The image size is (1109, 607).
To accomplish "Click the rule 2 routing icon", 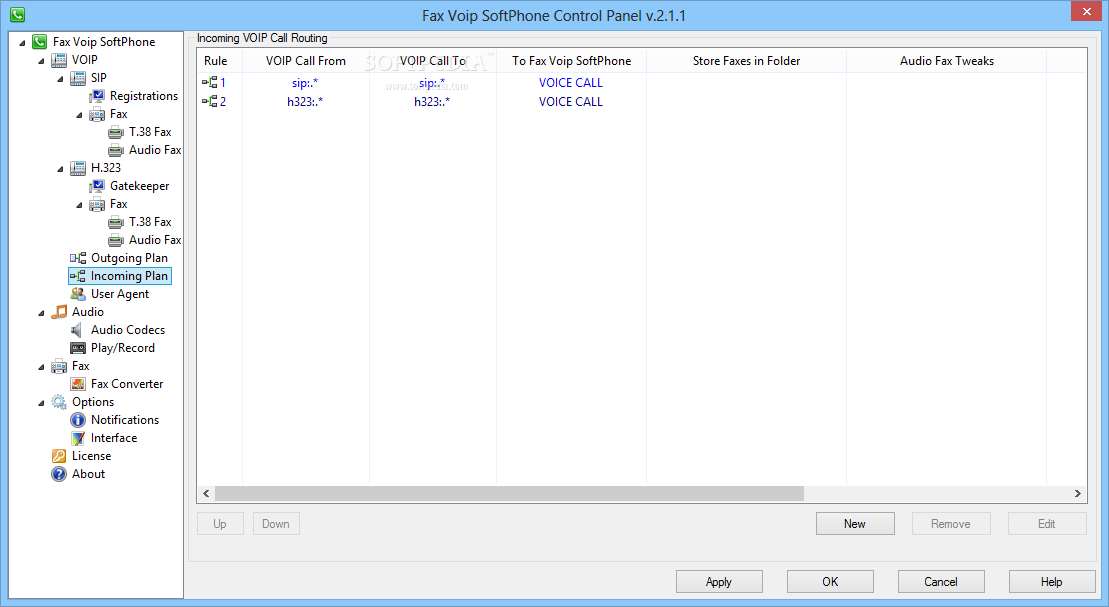I will click(x=209, y=102).
